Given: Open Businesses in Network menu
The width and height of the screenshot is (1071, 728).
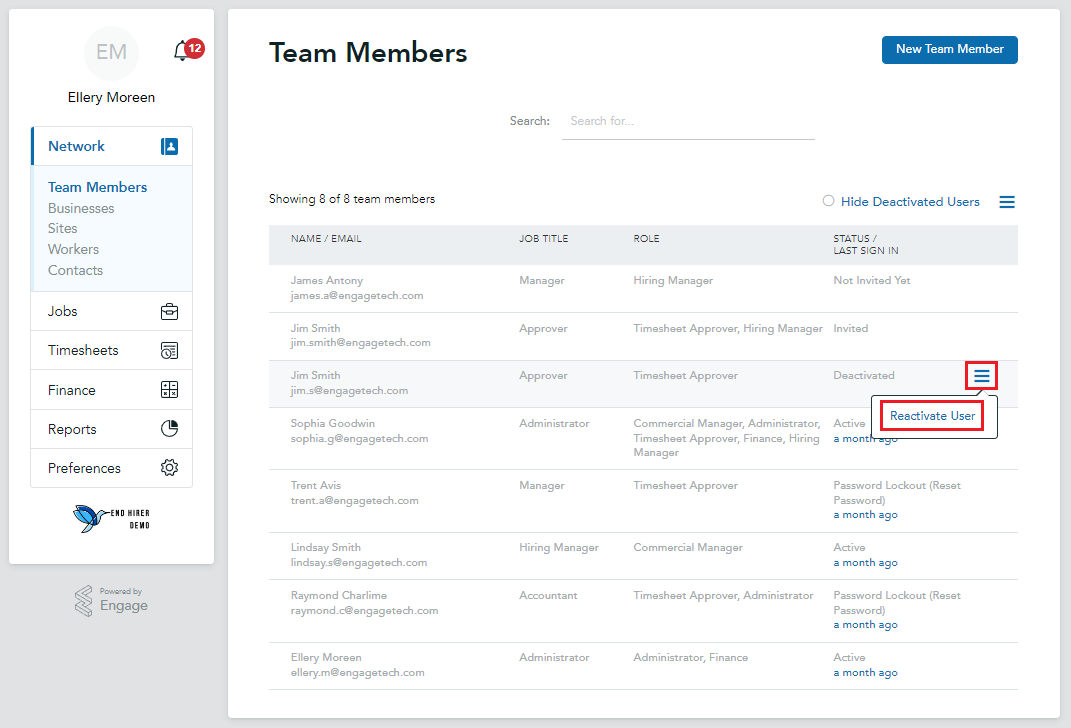Looking at the screenshot, I should coord(81,208).
